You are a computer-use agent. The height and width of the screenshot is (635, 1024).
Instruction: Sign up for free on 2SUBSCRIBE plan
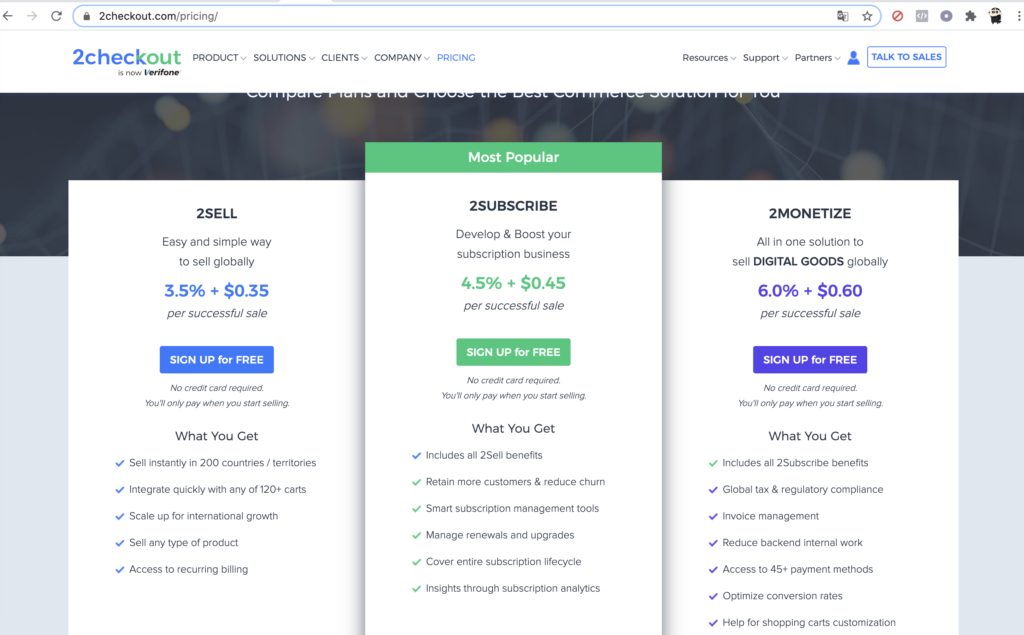(513, 352)
